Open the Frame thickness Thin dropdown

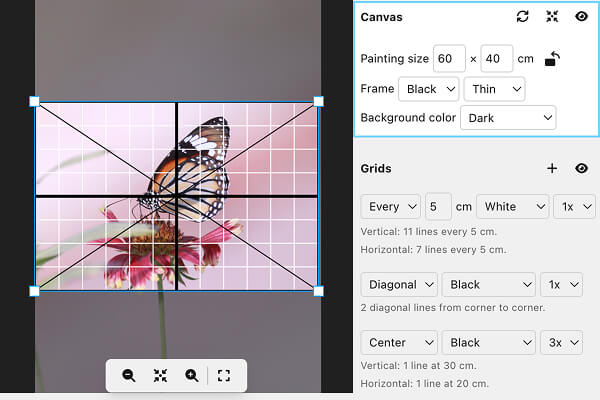(494, 89)
